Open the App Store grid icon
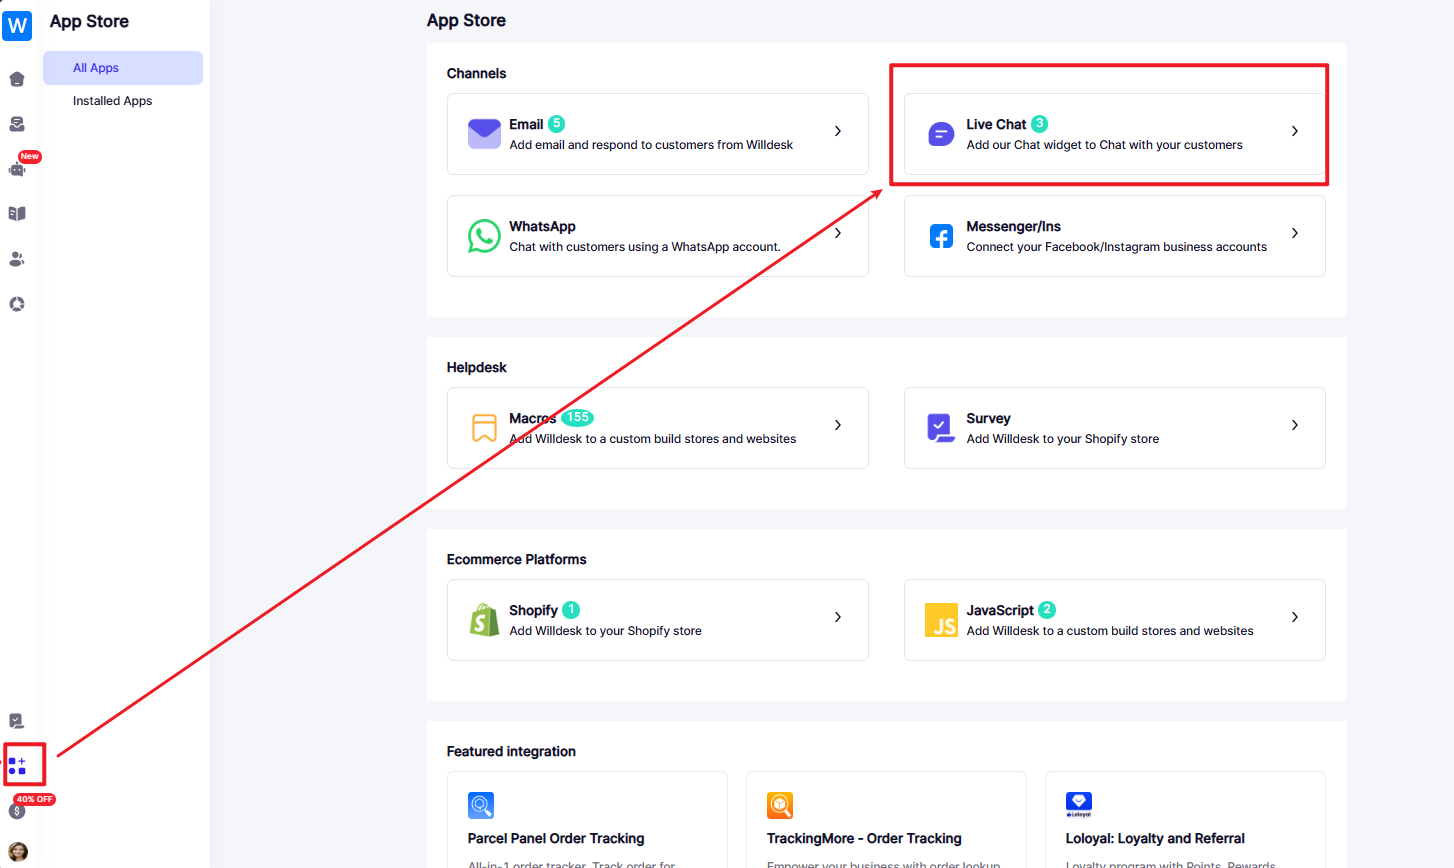Viewport: 1454px width, 868px height. click(x=17, y=766)
